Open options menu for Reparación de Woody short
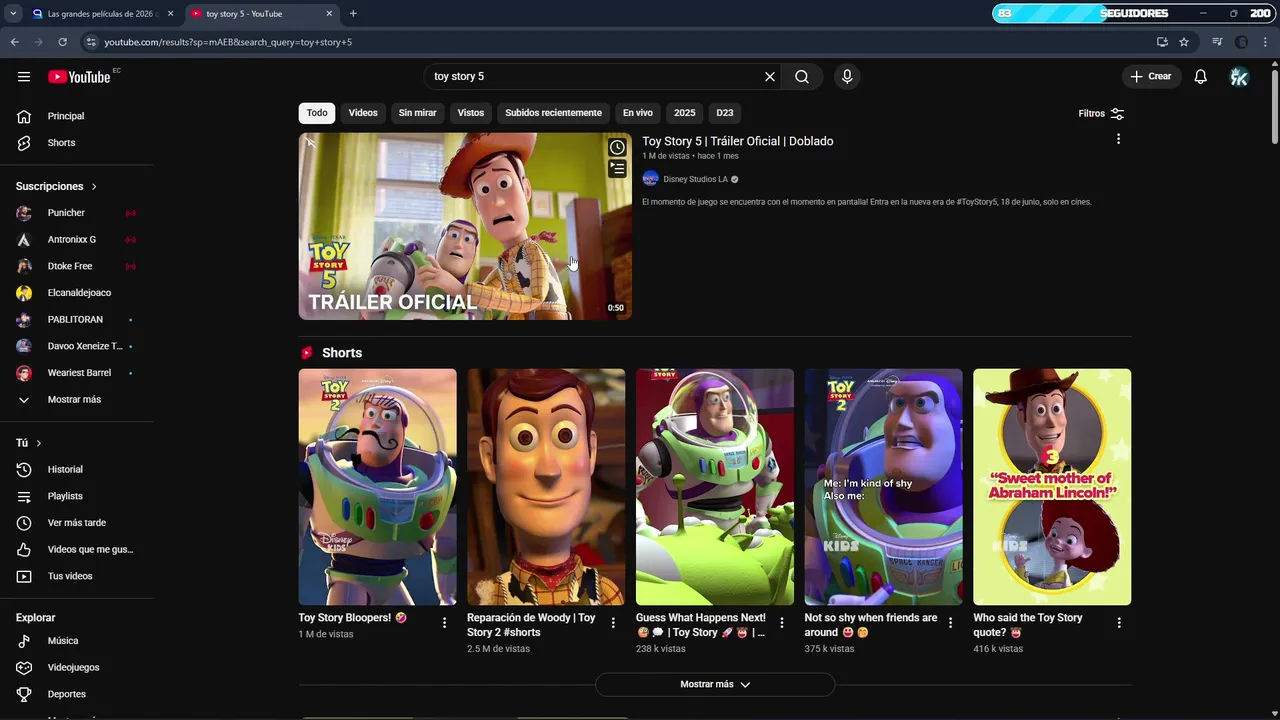This screenshot has width=1280, height=720. (614, 623)
